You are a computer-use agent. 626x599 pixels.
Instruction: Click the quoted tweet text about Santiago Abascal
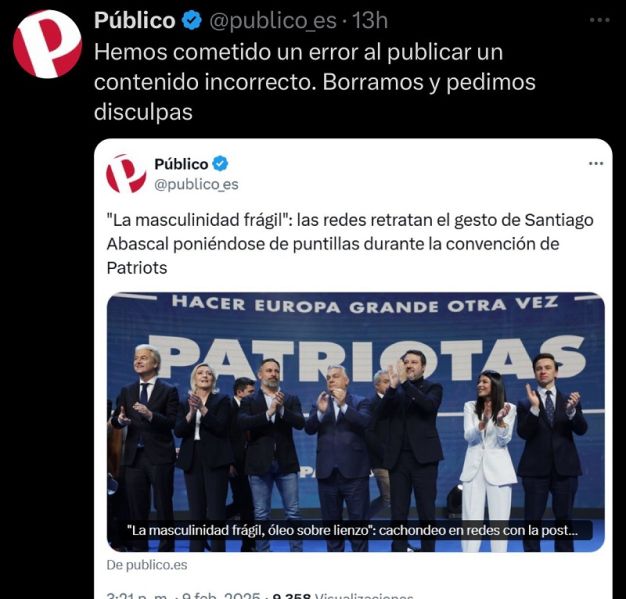(x=350, y=244)
